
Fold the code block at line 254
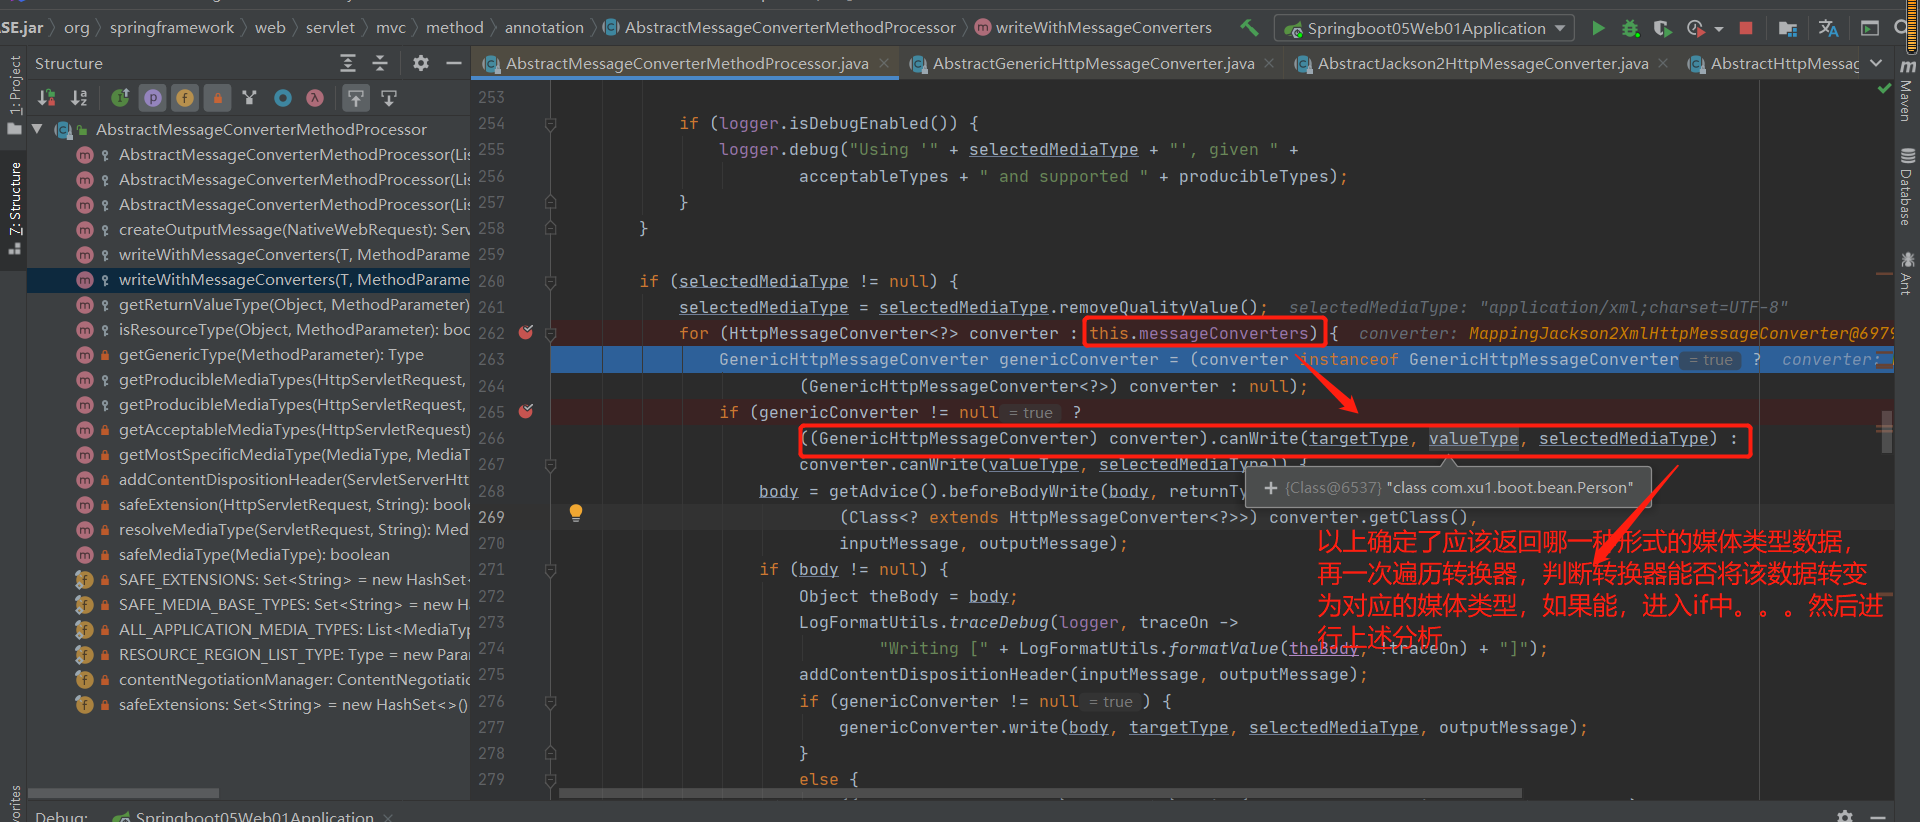(x=550, y=124)
